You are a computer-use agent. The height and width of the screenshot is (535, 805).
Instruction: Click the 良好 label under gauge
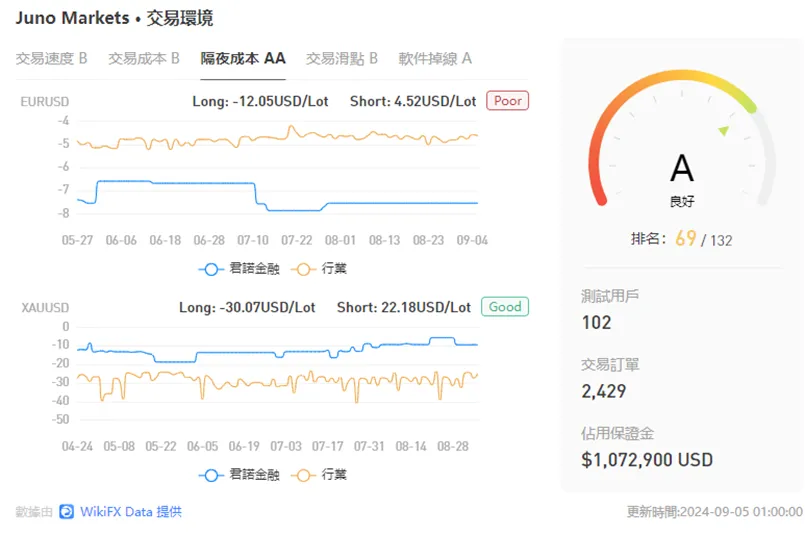tap(682, 201)
